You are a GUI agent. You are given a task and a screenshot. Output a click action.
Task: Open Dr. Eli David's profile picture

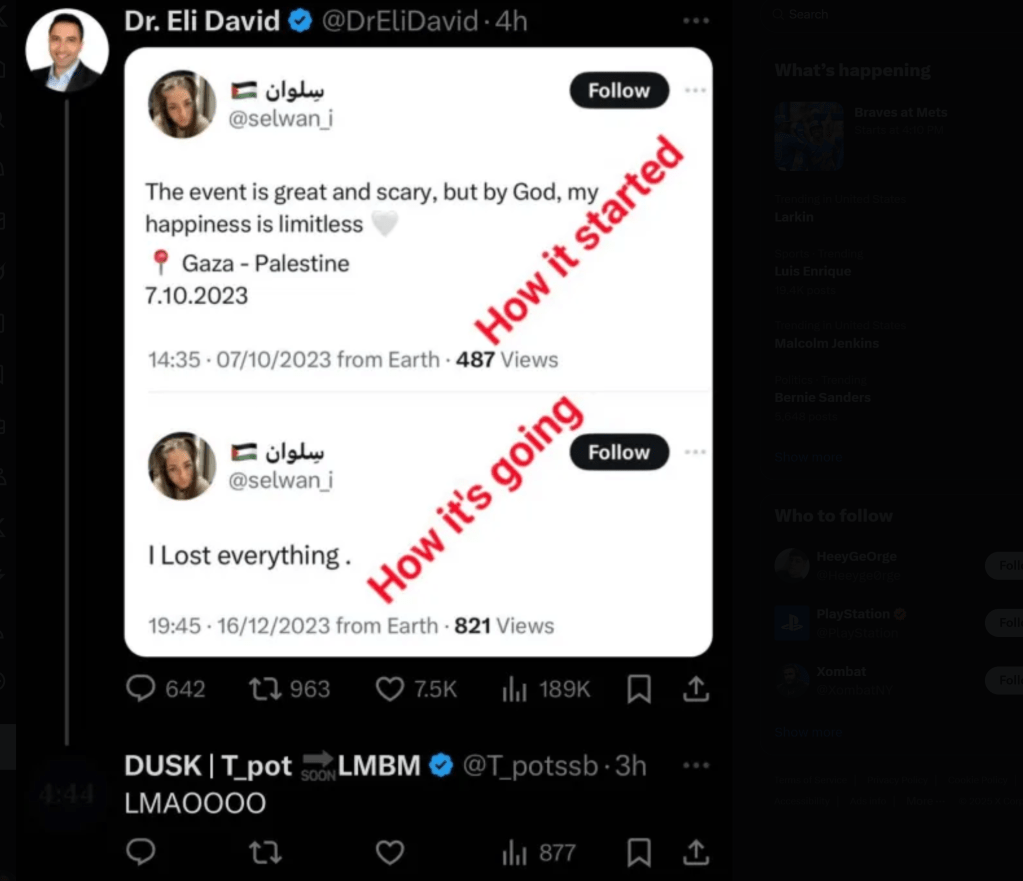click(x=67, y=50)
